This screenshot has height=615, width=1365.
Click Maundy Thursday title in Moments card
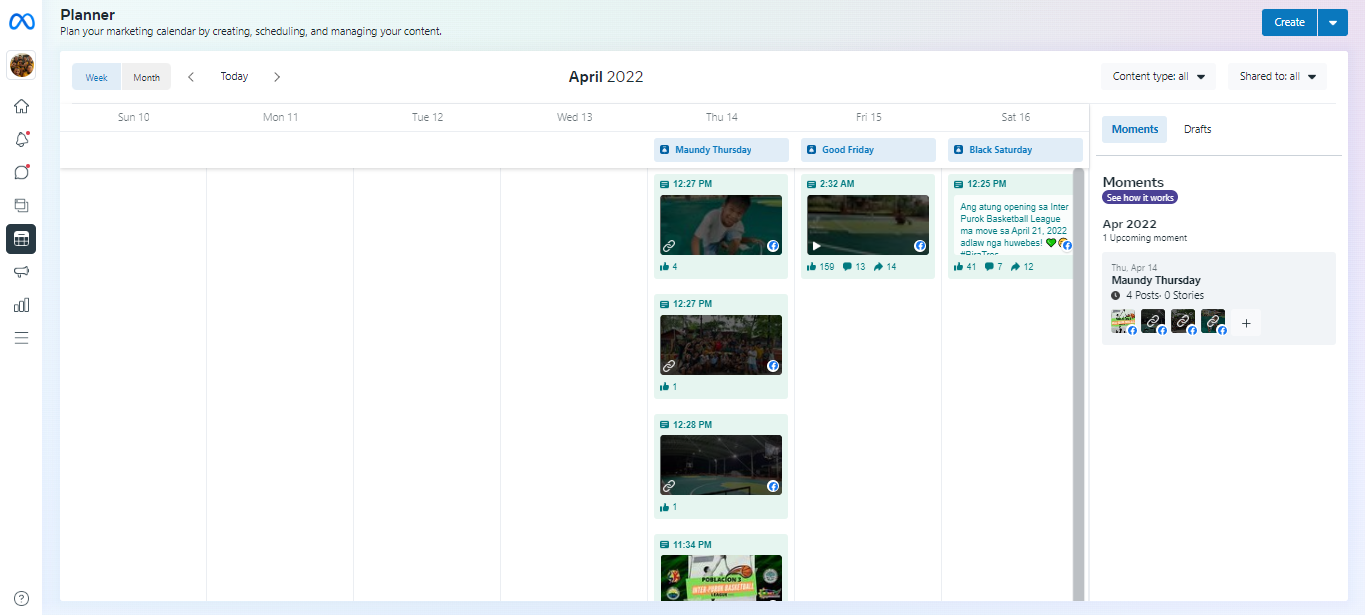pos(1156,281)
